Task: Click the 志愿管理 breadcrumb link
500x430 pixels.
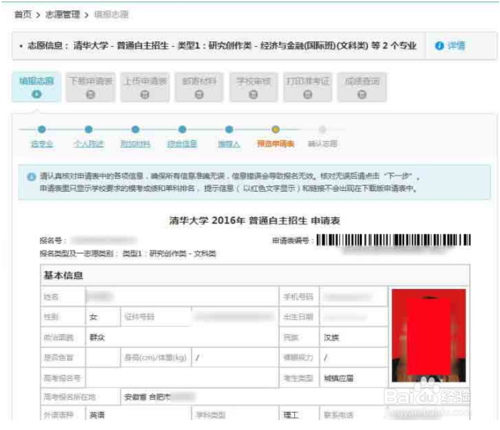Action: (63, 15)
